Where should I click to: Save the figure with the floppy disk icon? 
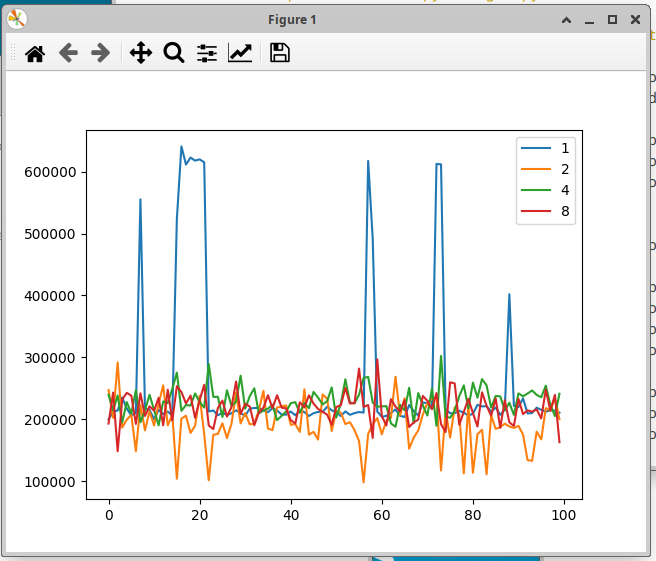click(x=280, y=54)
